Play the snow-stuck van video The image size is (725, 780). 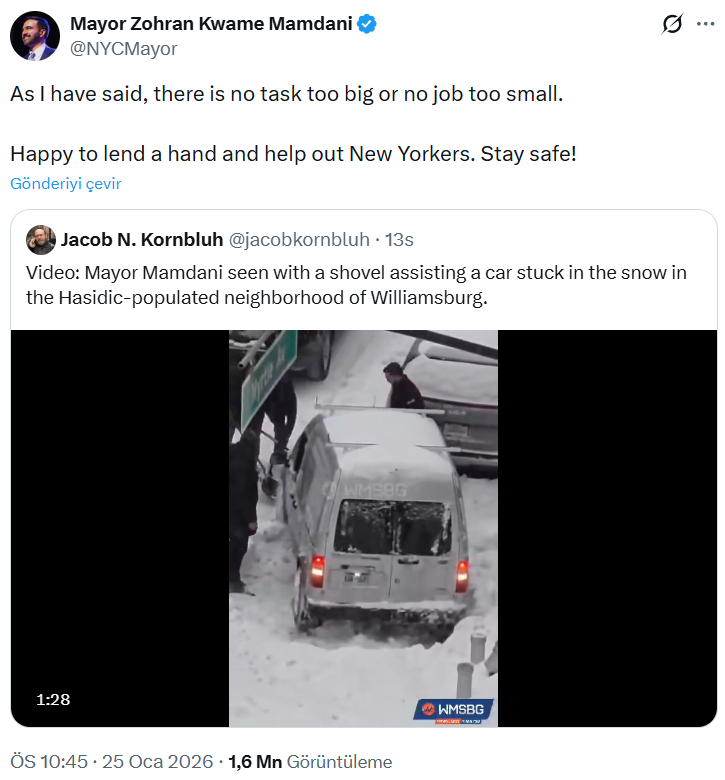(364, 528)
